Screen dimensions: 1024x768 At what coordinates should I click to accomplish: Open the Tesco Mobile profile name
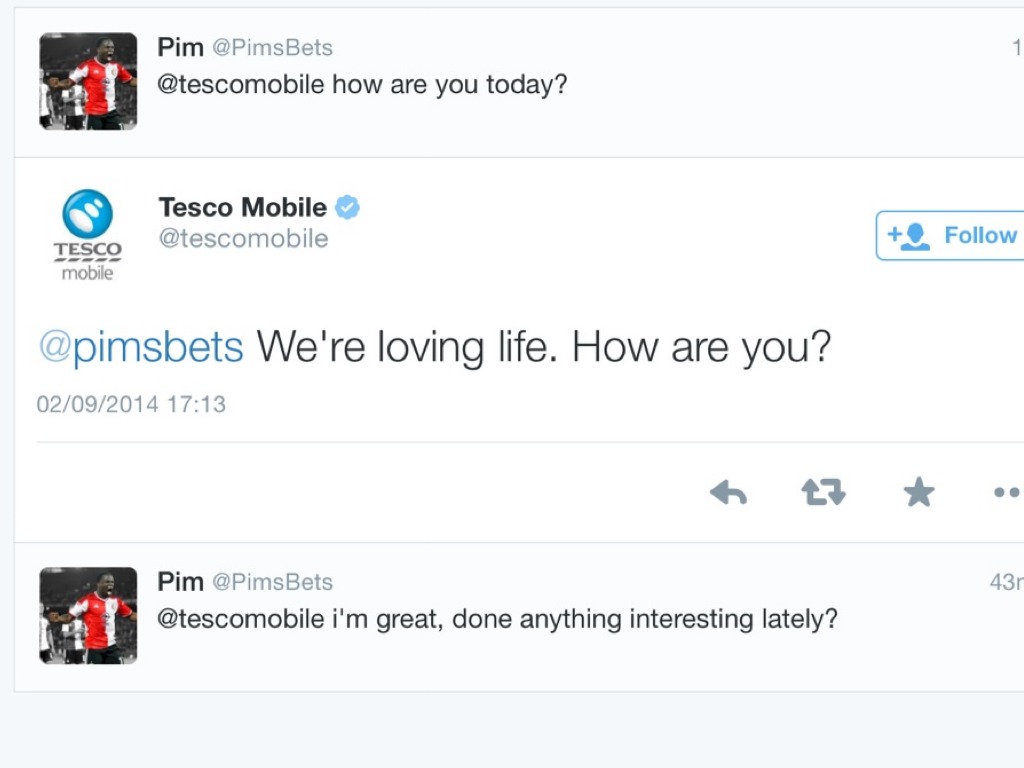(242, 208)
